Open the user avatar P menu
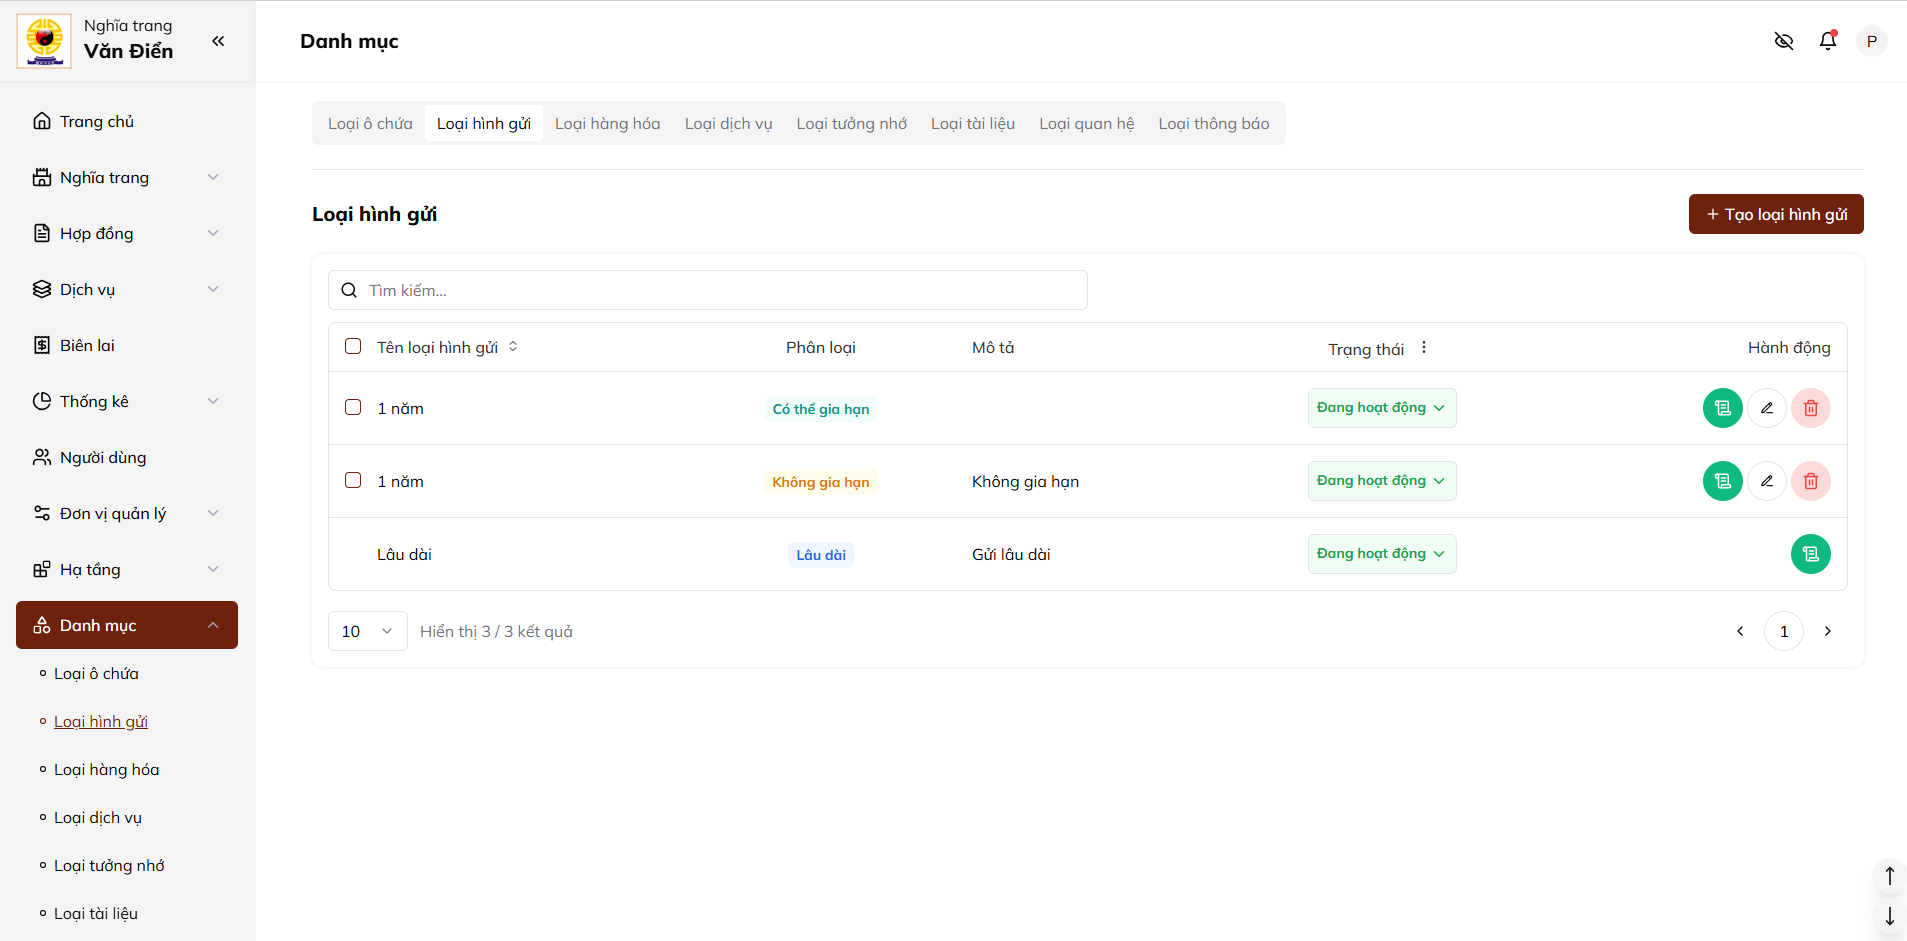 pyautogui.click(x=1871, y=41)
